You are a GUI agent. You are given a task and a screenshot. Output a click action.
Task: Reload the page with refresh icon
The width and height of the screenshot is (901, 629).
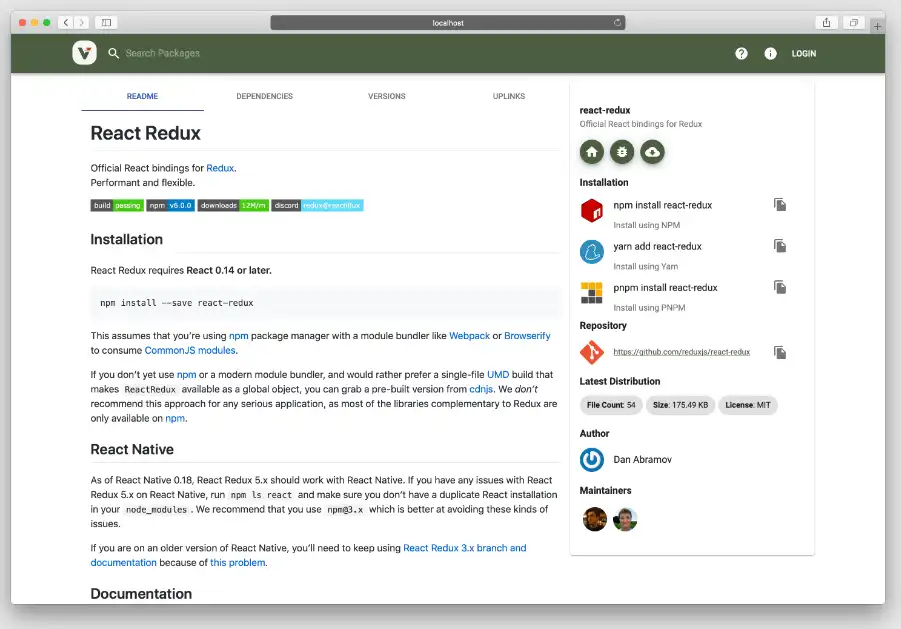coord(618,22)
